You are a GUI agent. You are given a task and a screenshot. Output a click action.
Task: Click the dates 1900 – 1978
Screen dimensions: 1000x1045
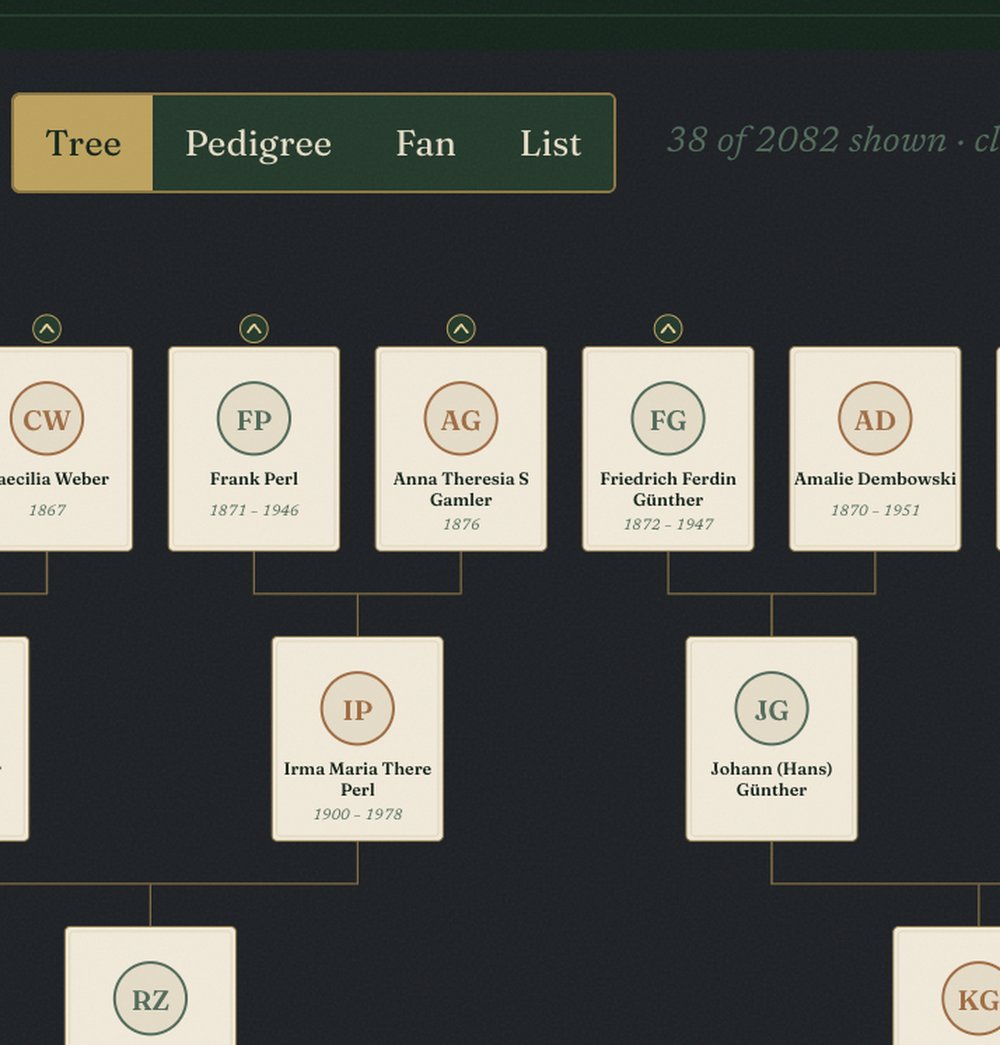(357, 814)
